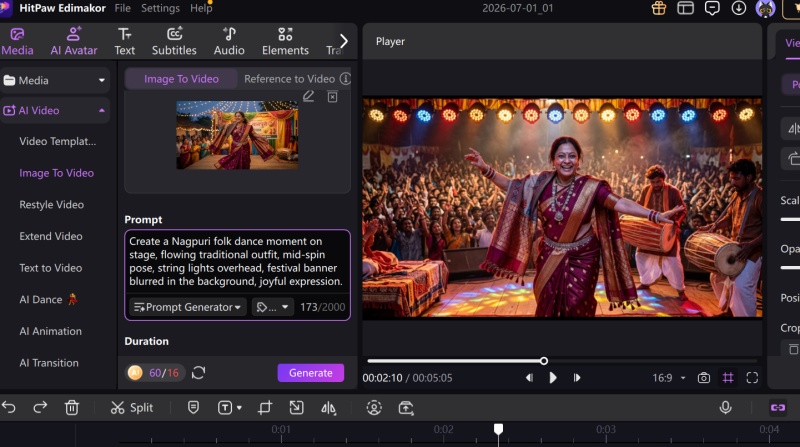Image resolution: width=800 pixels, height=447 pixels.
Task: Select AI Dance in sidebar
Action: coord(48,300)
